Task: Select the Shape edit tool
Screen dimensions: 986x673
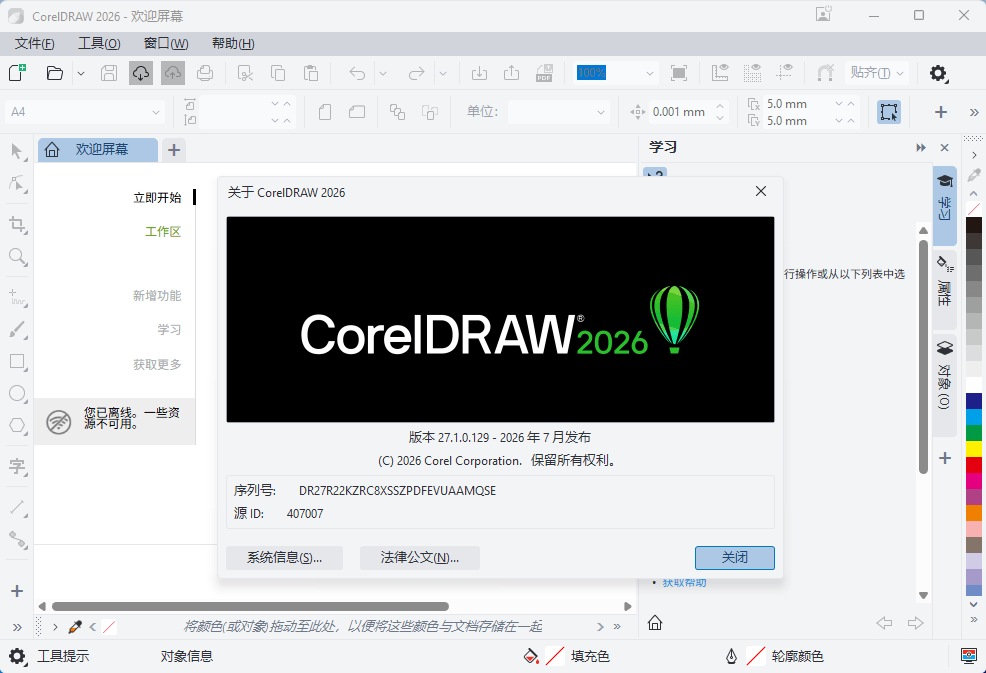Action: pos(18,184)
